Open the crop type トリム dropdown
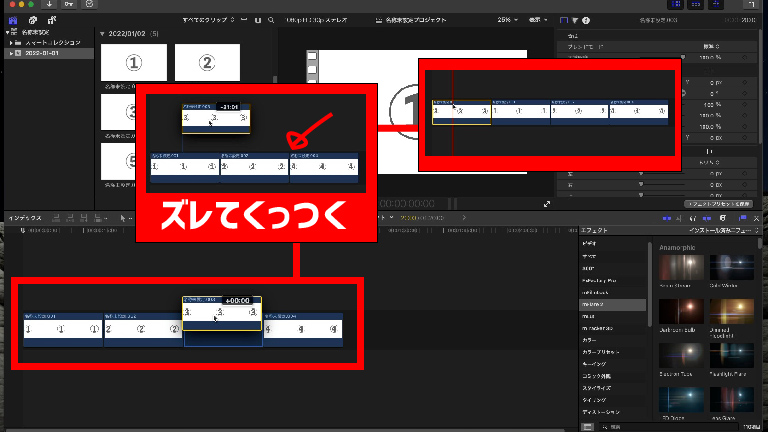The width and height of the screenshot is (768, 432). click(x=709, y=162)
